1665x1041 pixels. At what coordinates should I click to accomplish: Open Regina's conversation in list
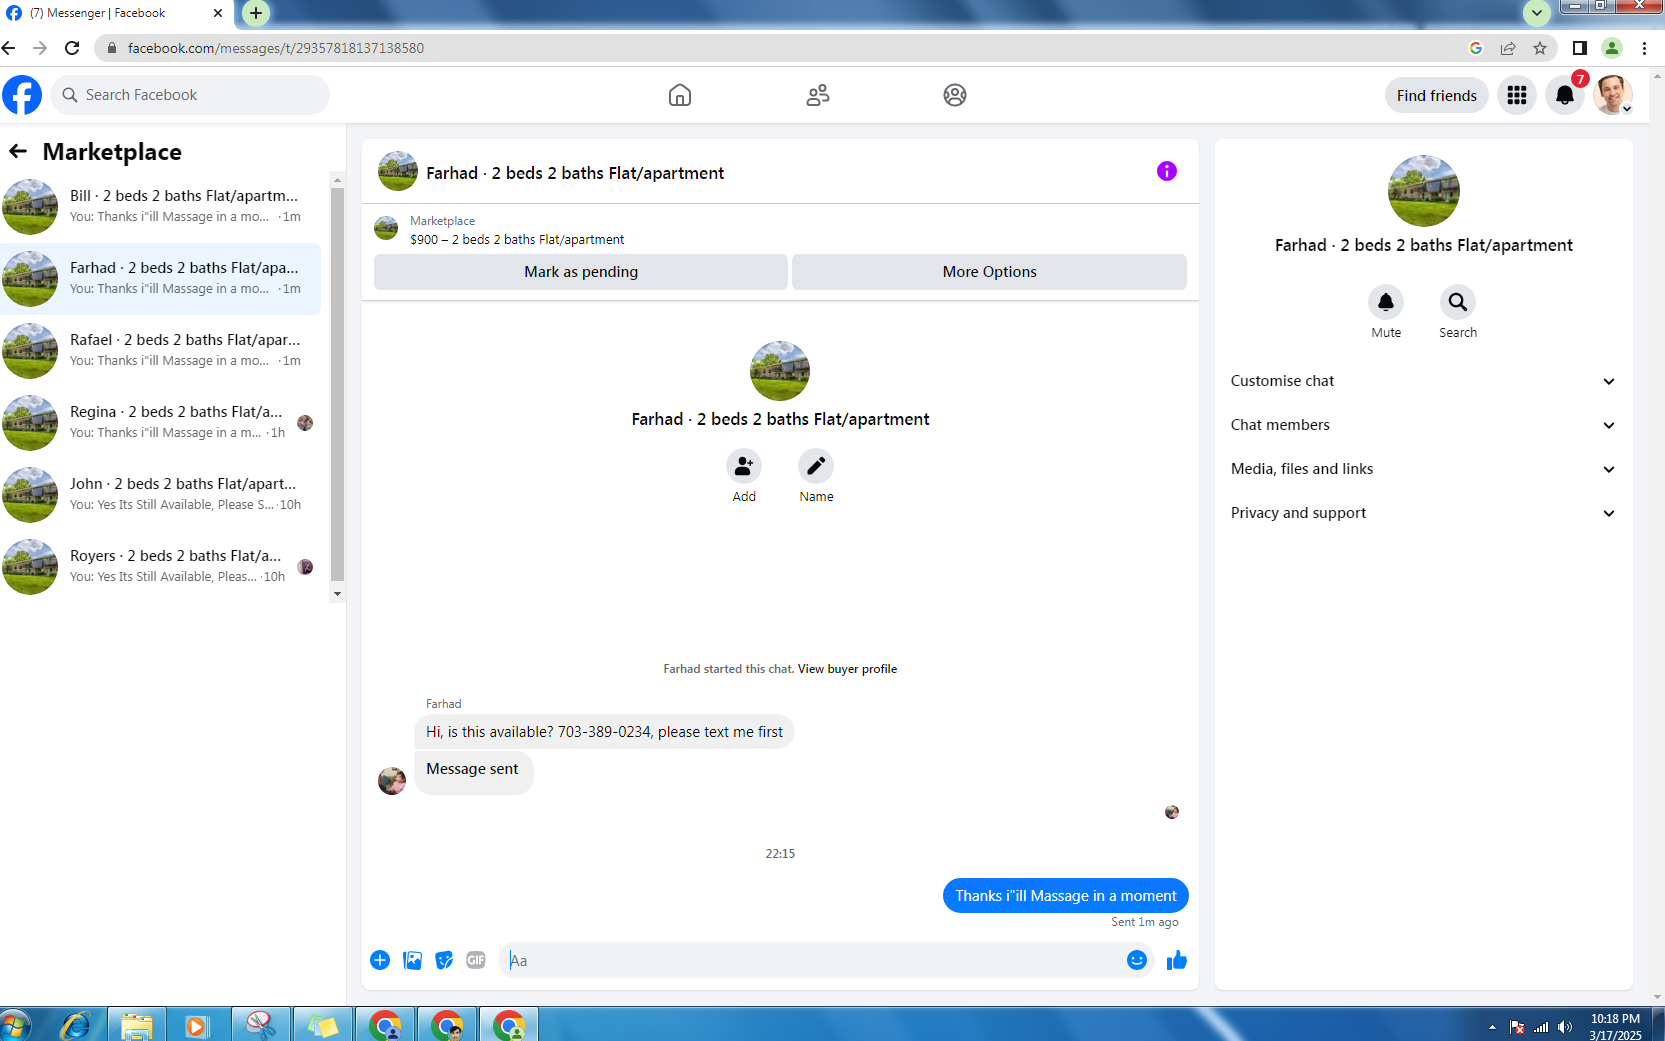(x=160, y=422)
